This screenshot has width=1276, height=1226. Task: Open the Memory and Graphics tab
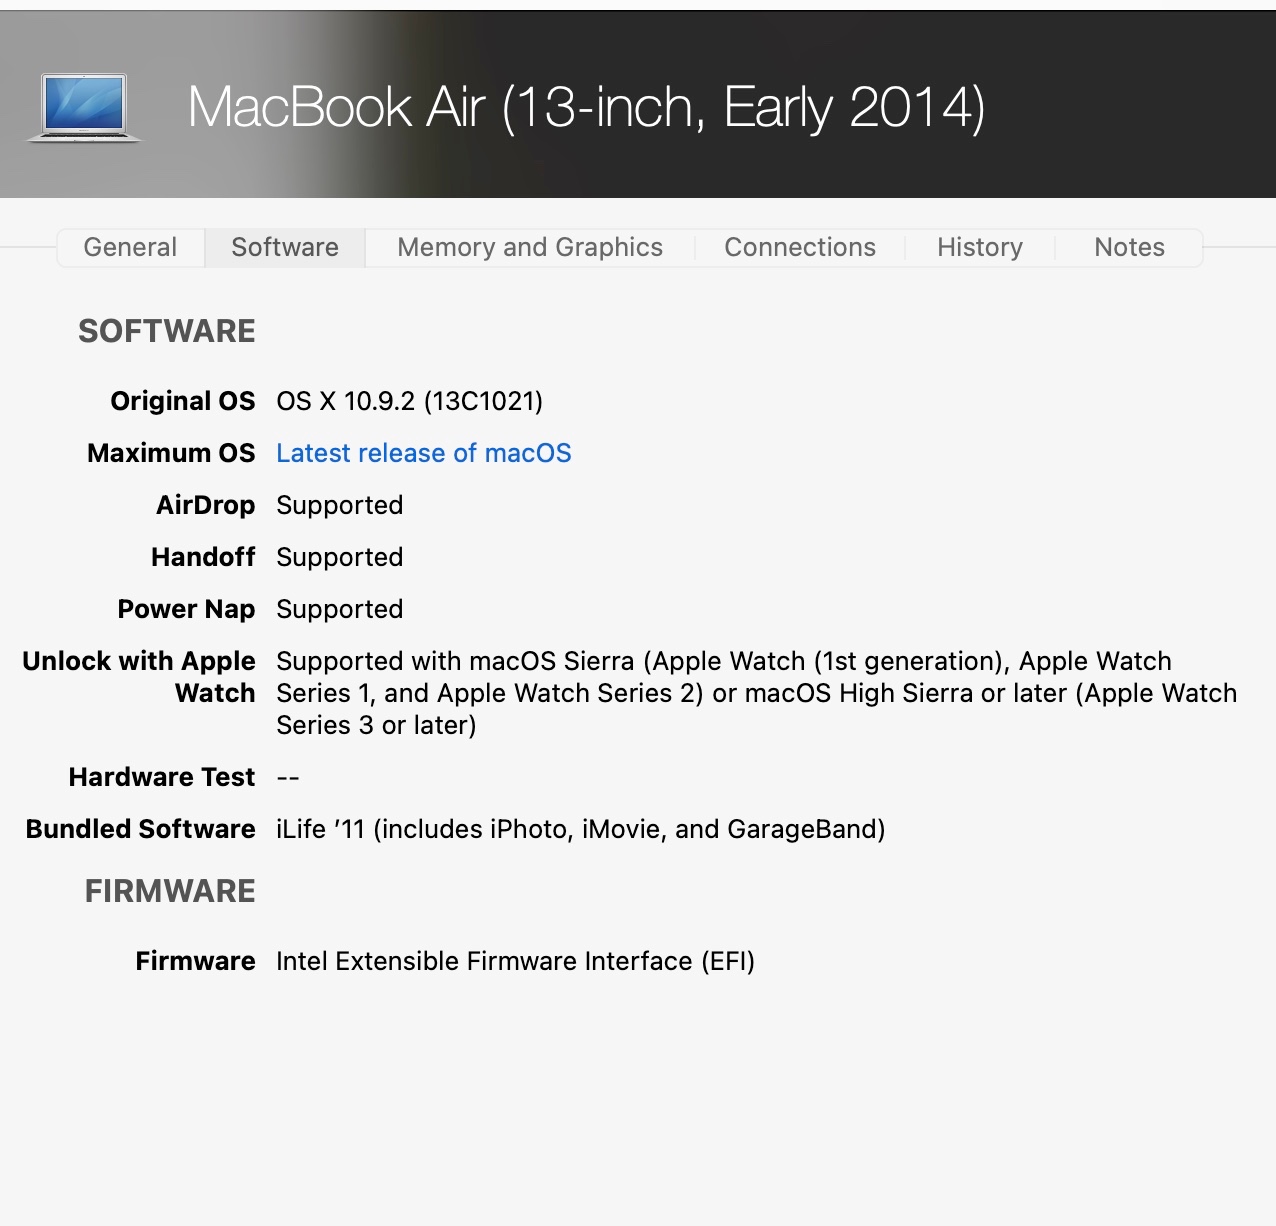[x=530, y=247]
